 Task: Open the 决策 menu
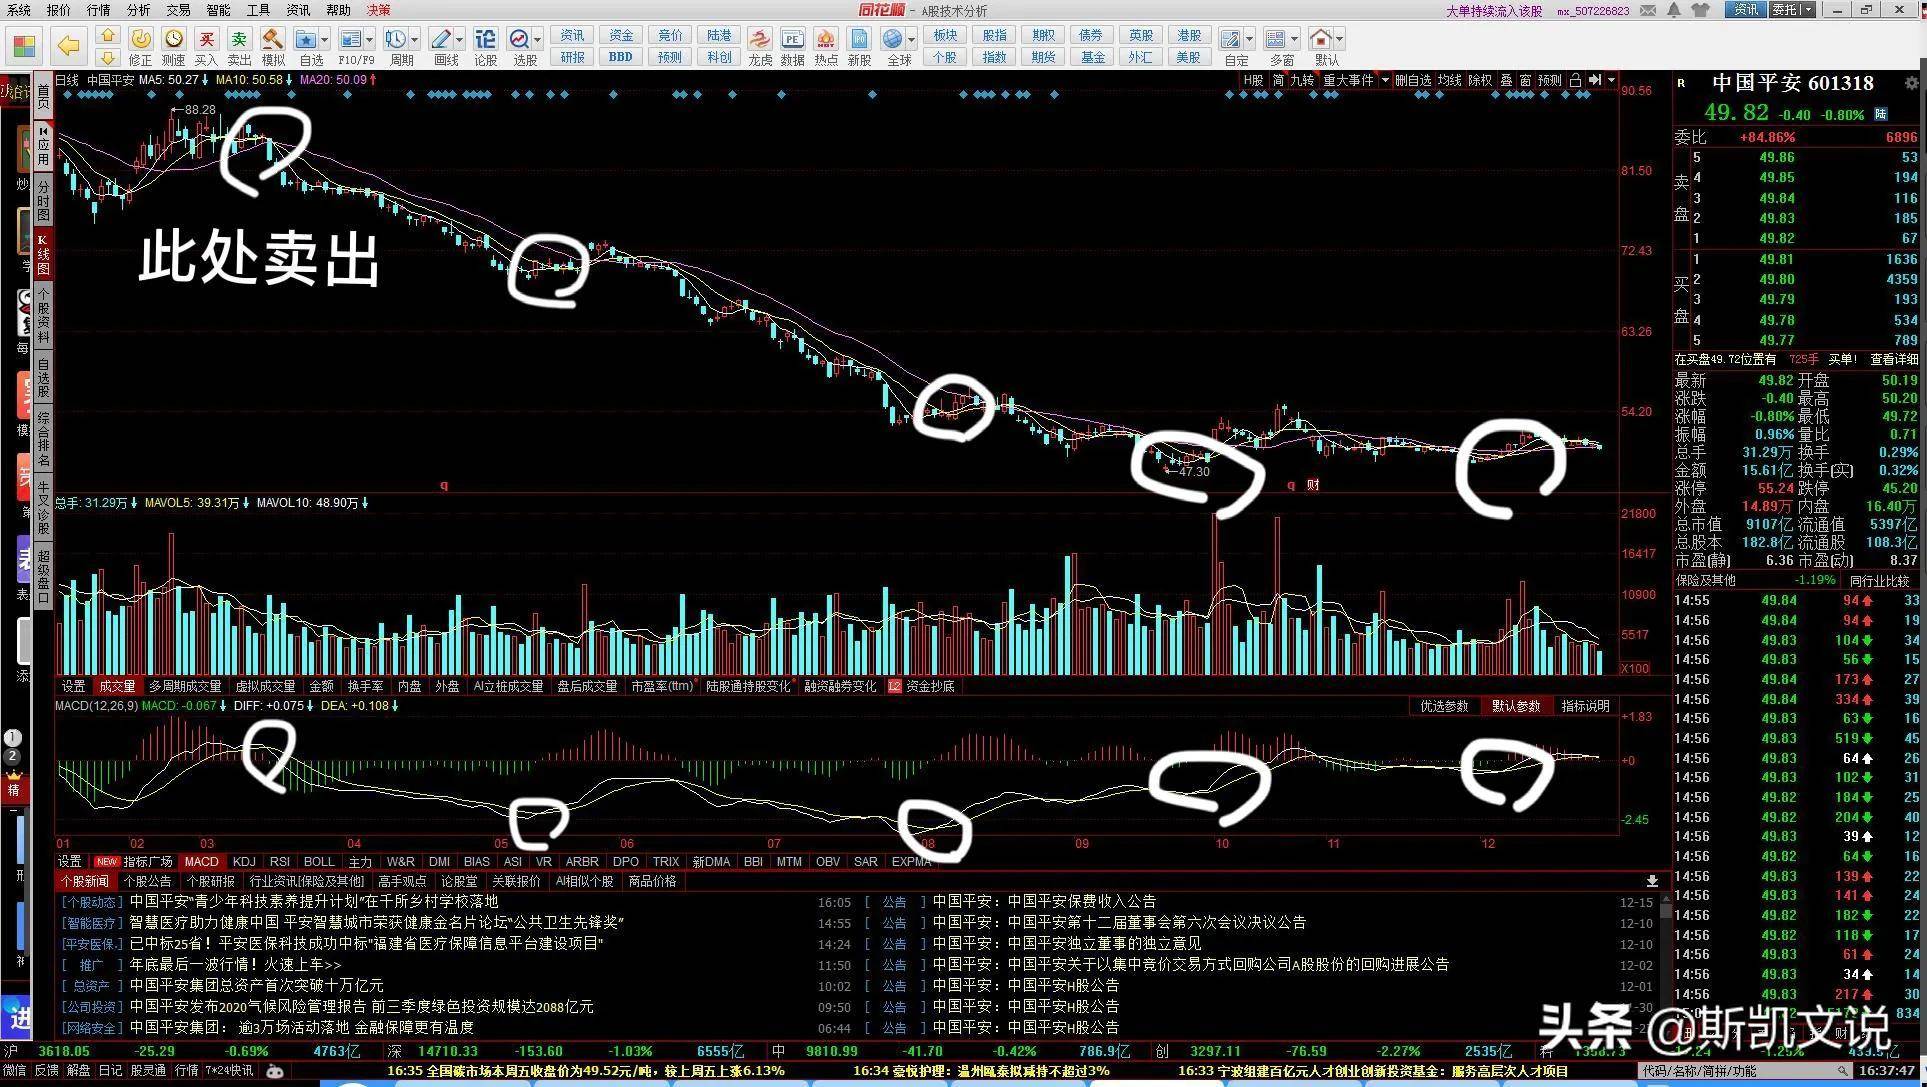click(x=379, y=10)
